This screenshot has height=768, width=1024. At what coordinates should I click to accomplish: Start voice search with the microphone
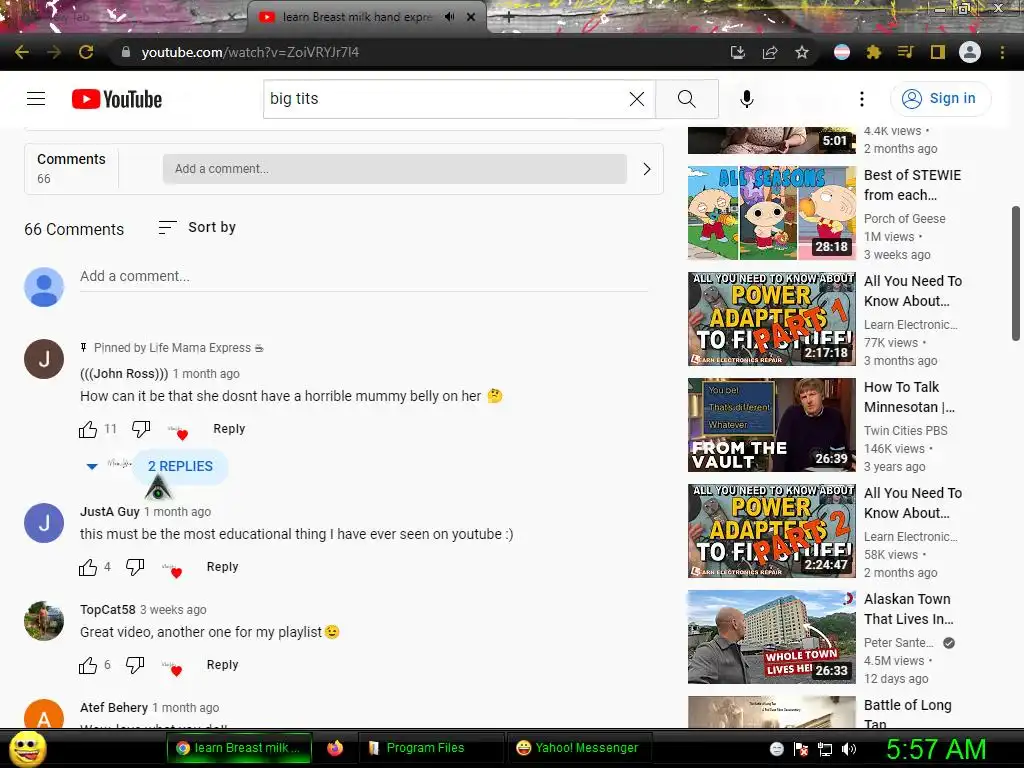(746, 99)
